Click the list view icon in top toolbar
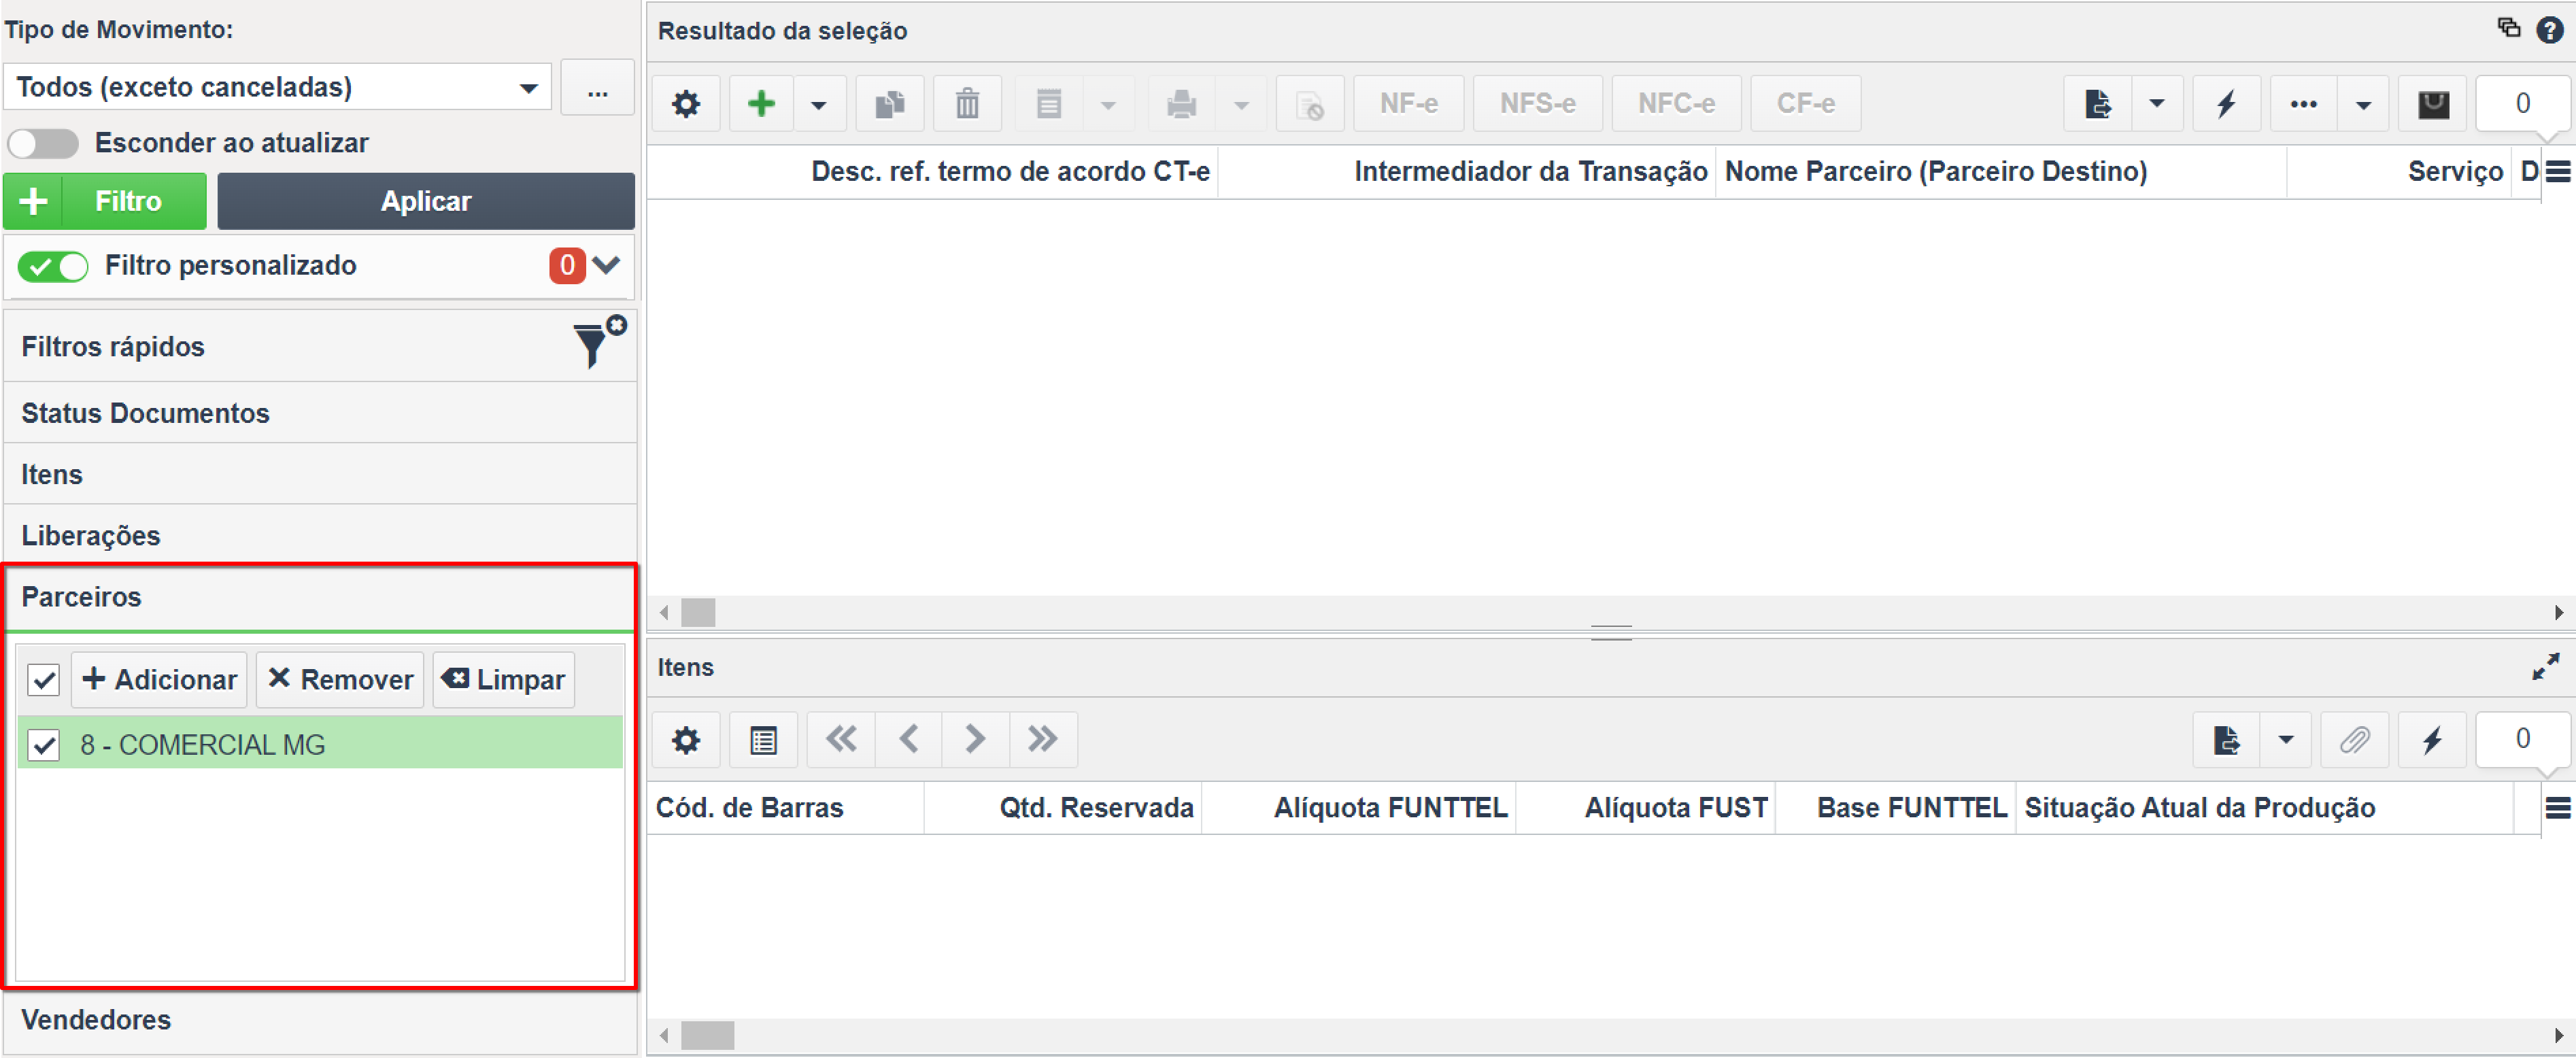This screenshot has height=1058, width=2576. click(1049, 104)
